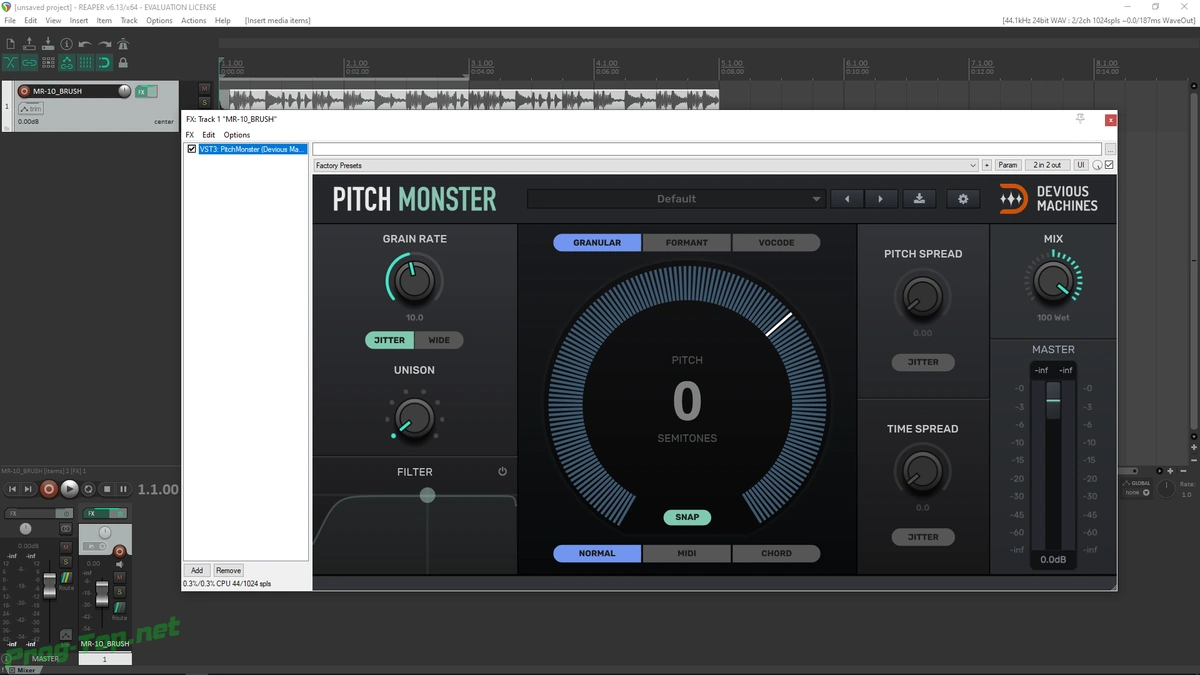Click the Undo arrow icon
This screenshot has height=675, width=1200.
[85, 44]
